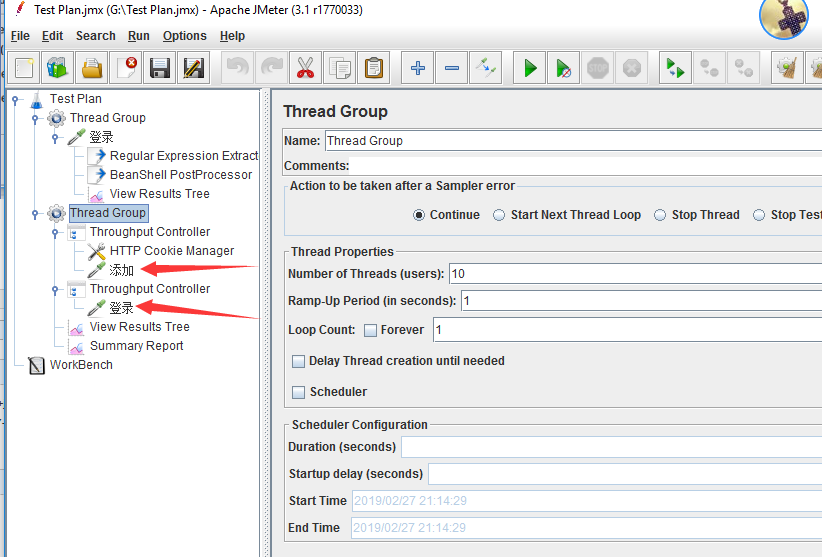
Task: Click the Start Time field
Action: click(587, 501)
